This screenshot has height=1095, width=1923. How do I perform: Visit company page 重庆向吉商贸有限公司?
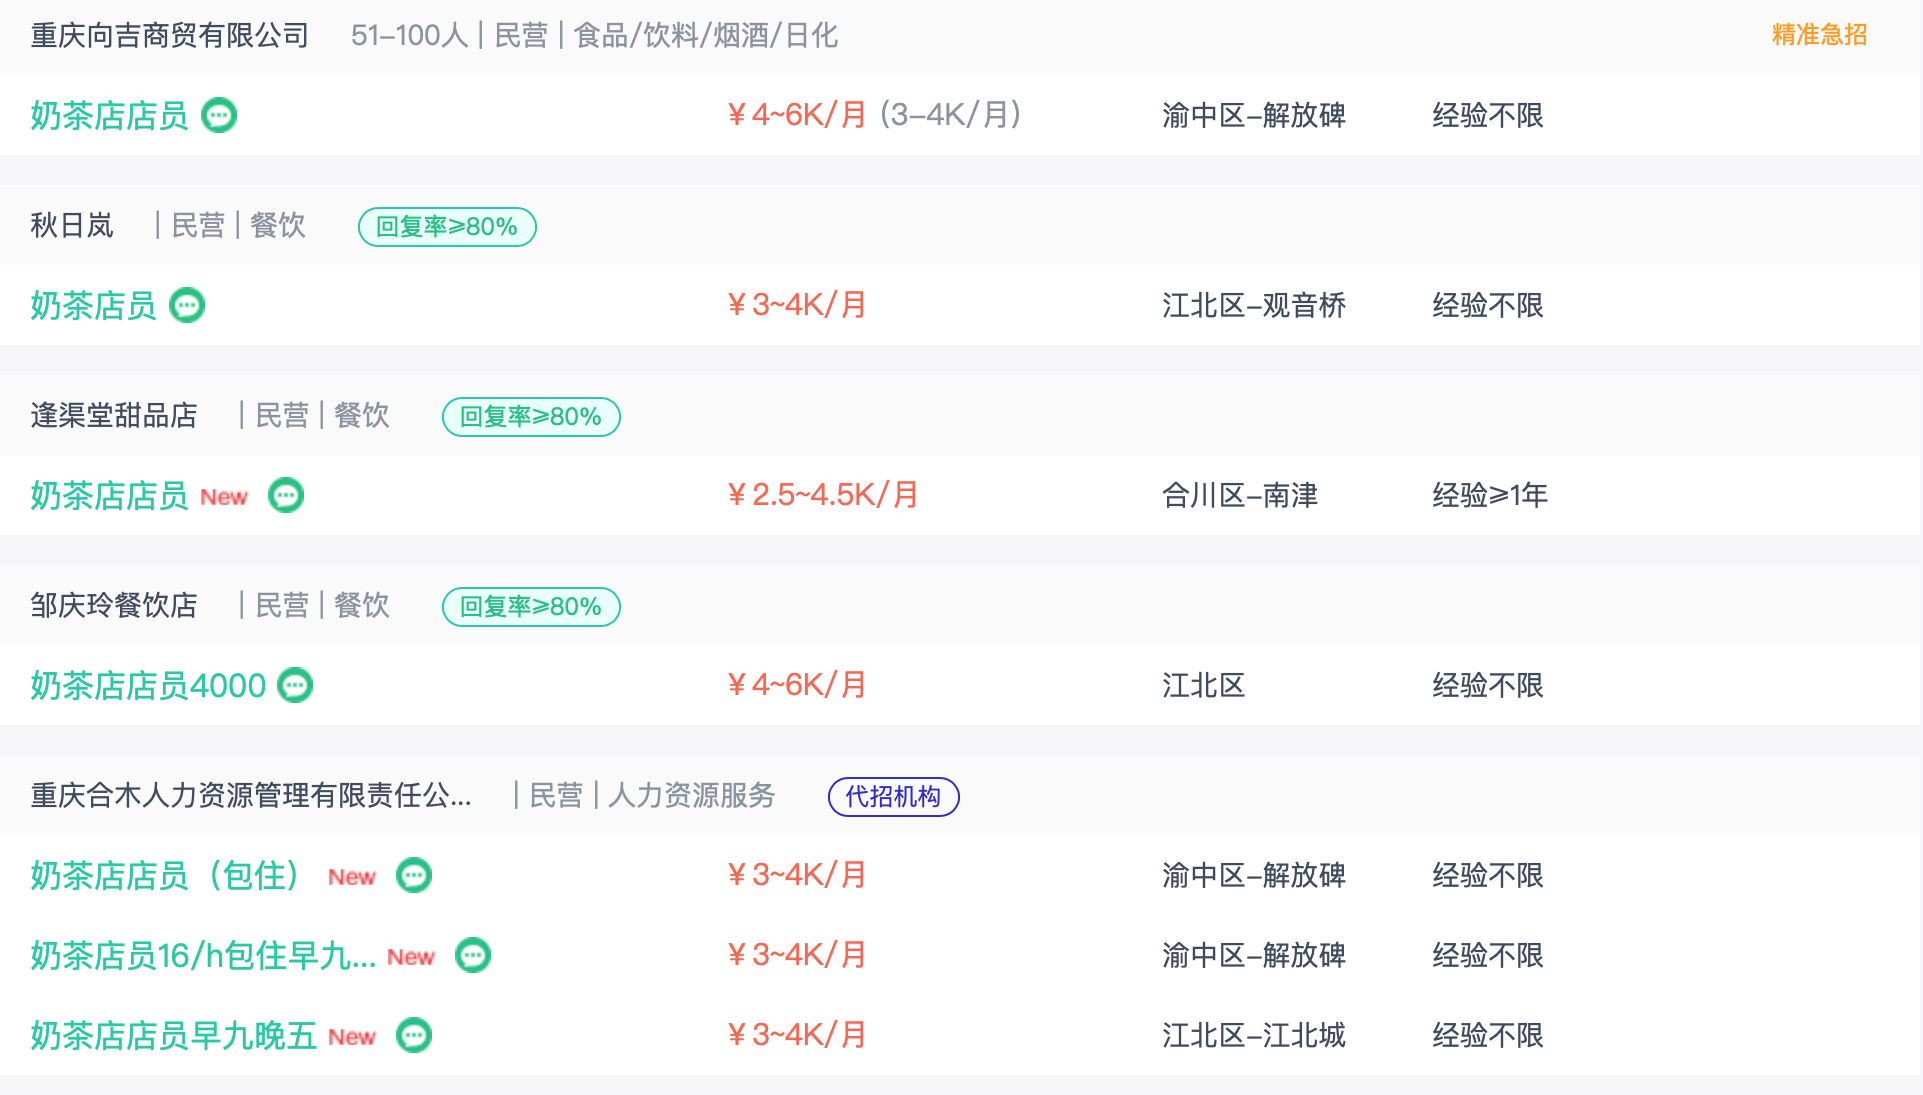click(x=170, y=35)
